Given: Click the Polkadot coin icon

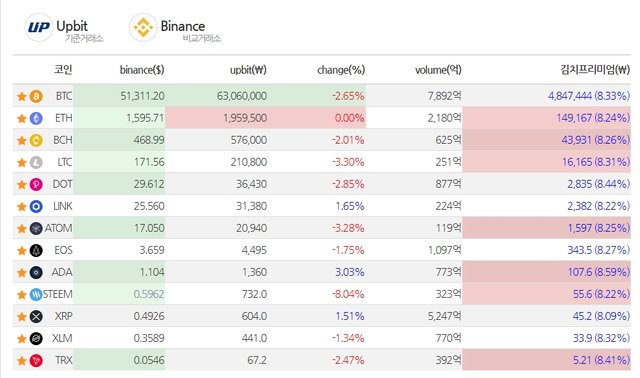Looking at the screenshot, I should click(x=36, y=185).
